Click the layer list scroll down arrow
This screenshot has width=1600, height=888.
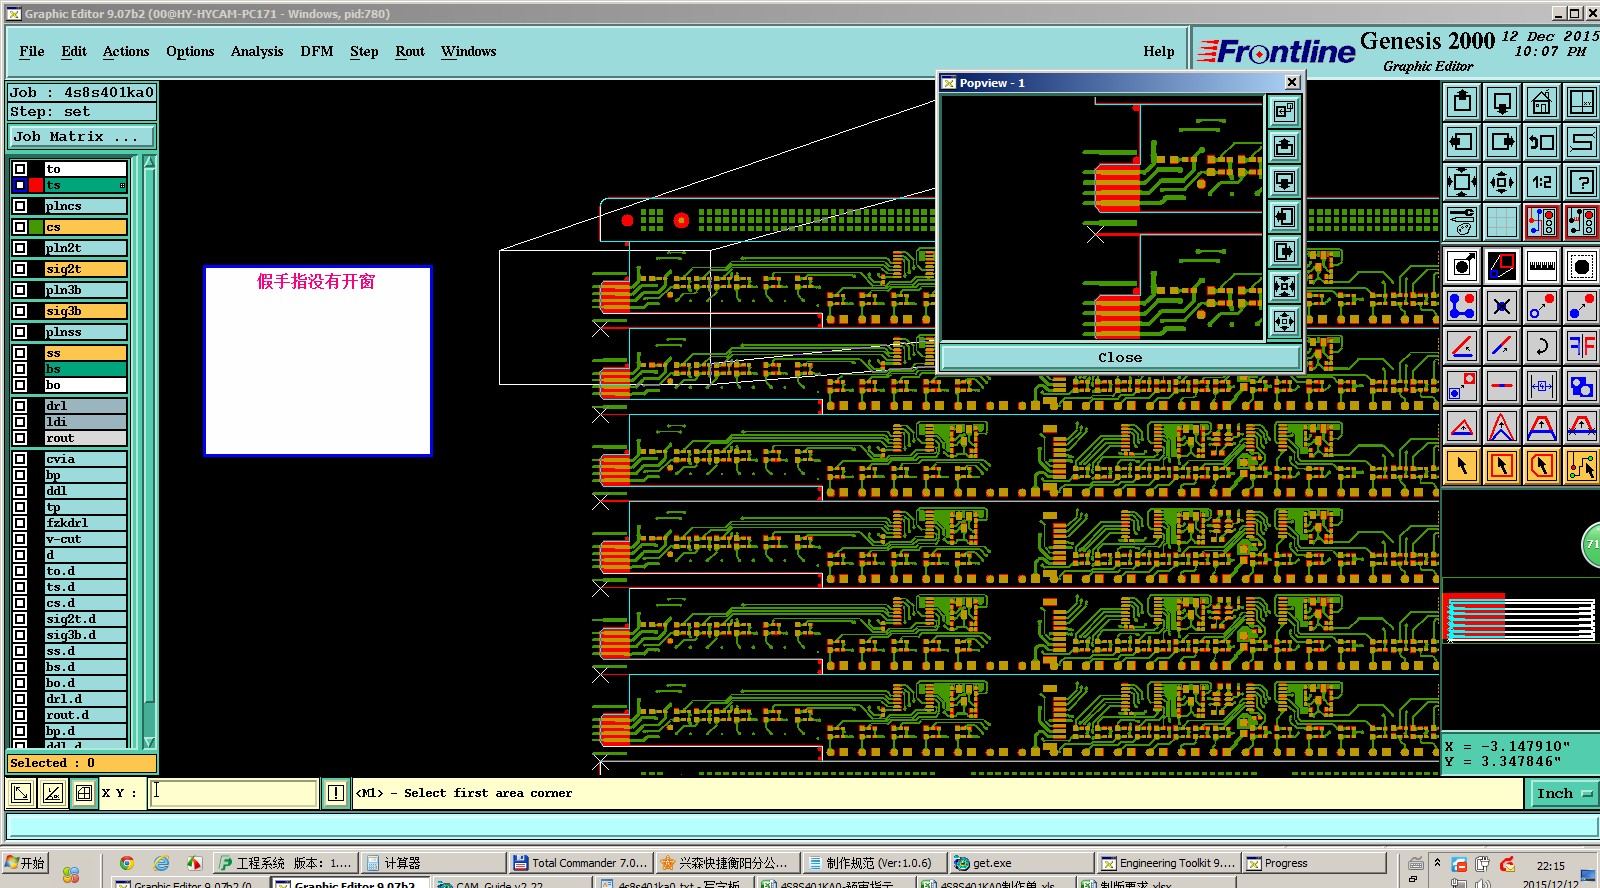[150, 742]
